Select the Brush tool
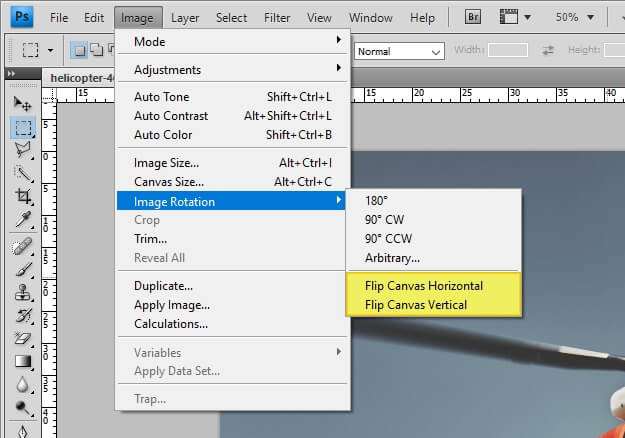This screenshot has height=438, width=625. [23, 269]
